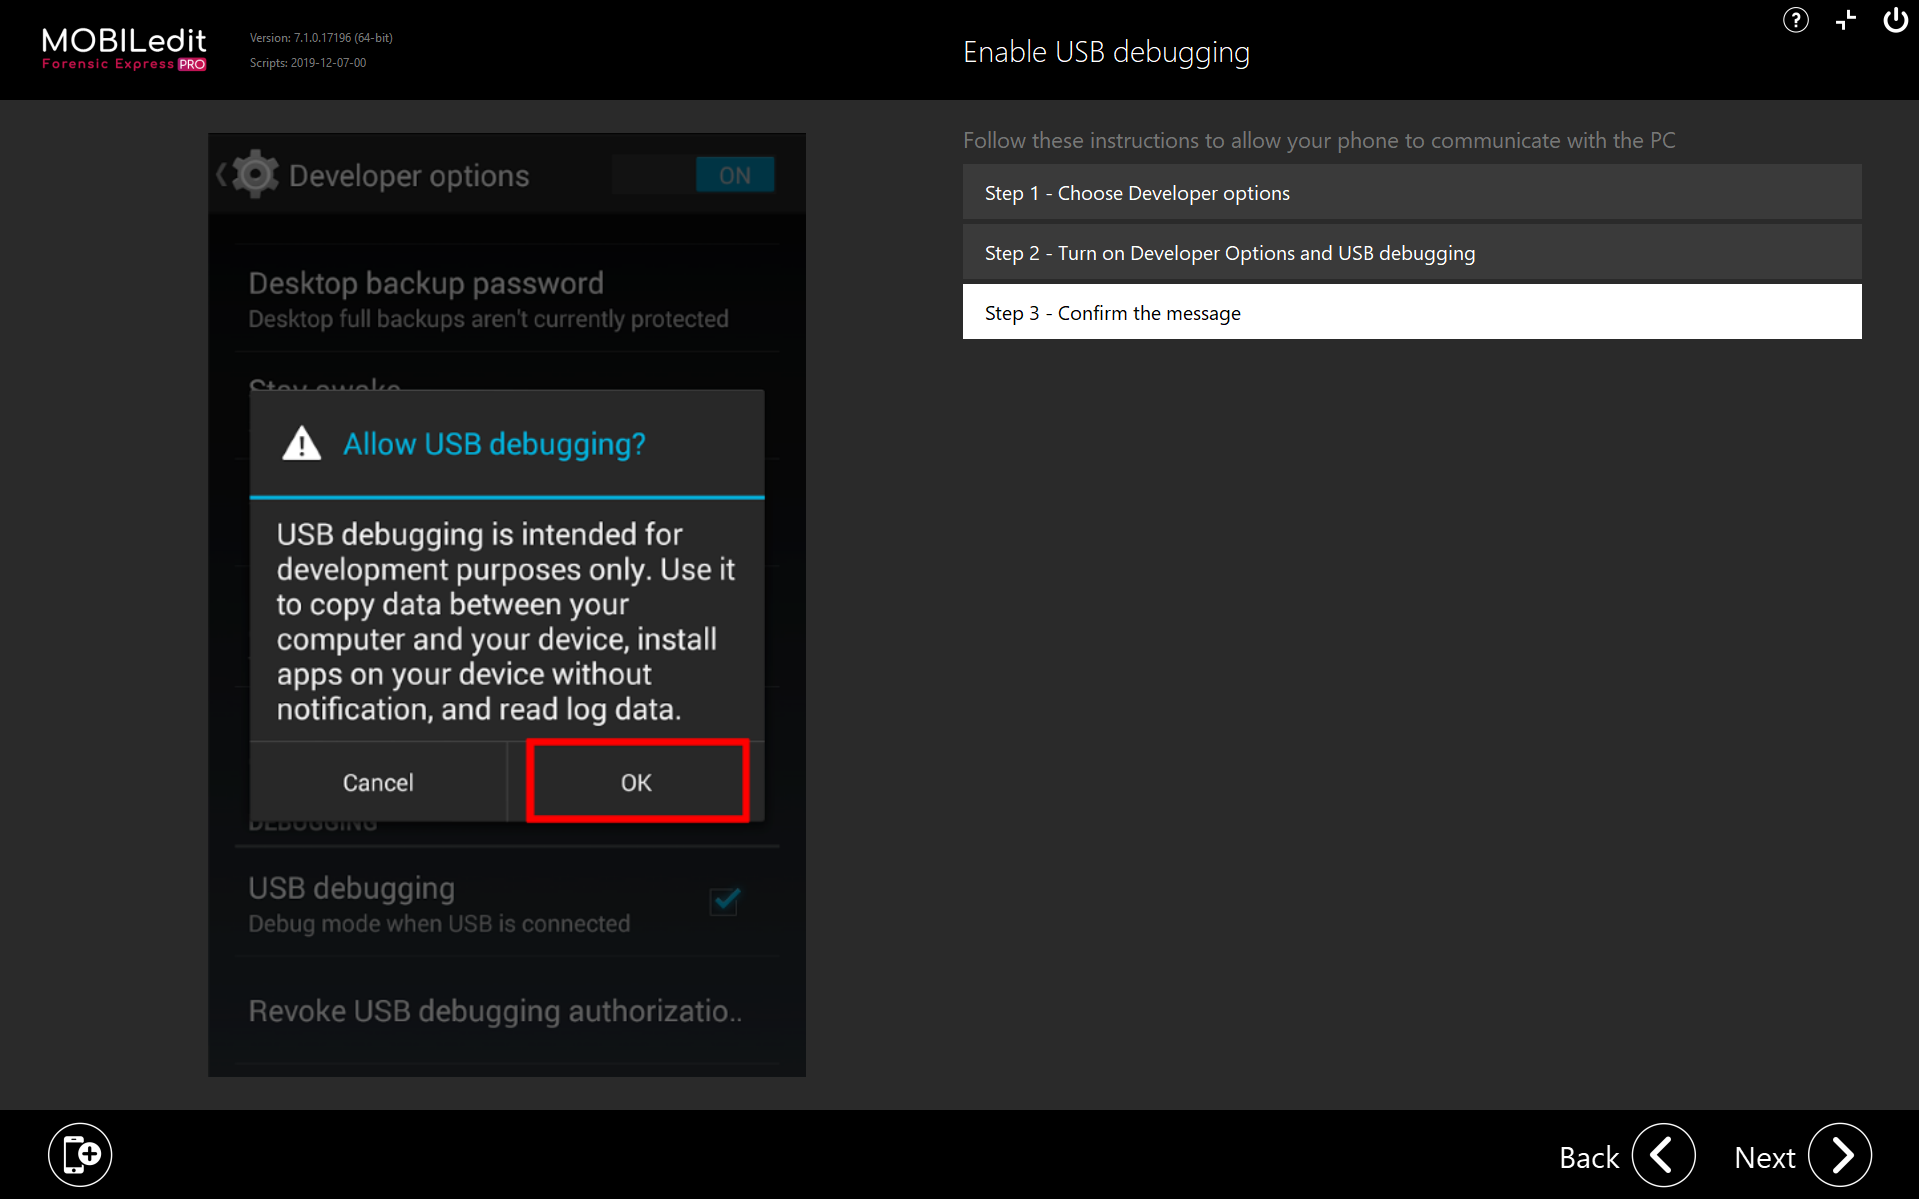Select Step 2 - Turn on Developer Options

(1412, 252)
